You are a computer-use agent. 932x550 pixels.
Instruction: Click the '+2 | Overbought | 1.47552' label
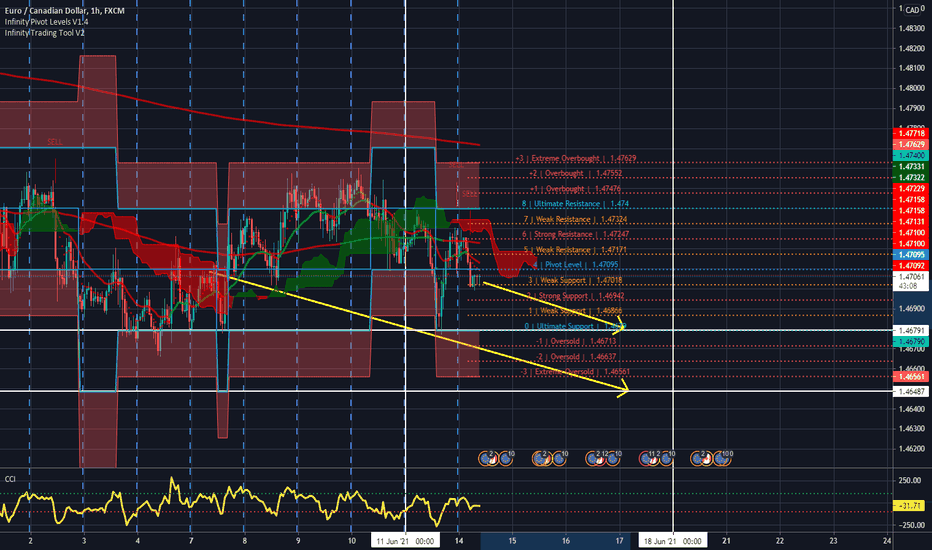pyautogui.click(x=575, y=173)
